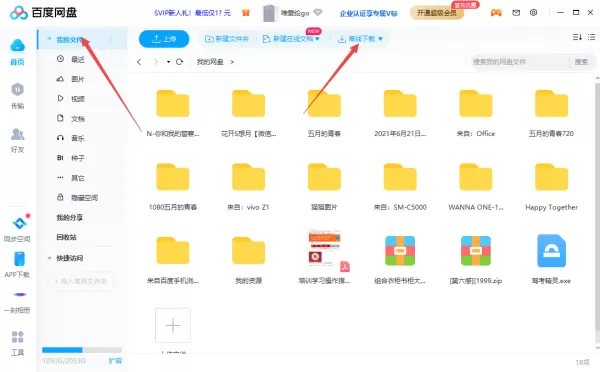Viewport: 600px width, 372px height.
Task: Click the gift box icon in title bar
Action: click(246, 13)
